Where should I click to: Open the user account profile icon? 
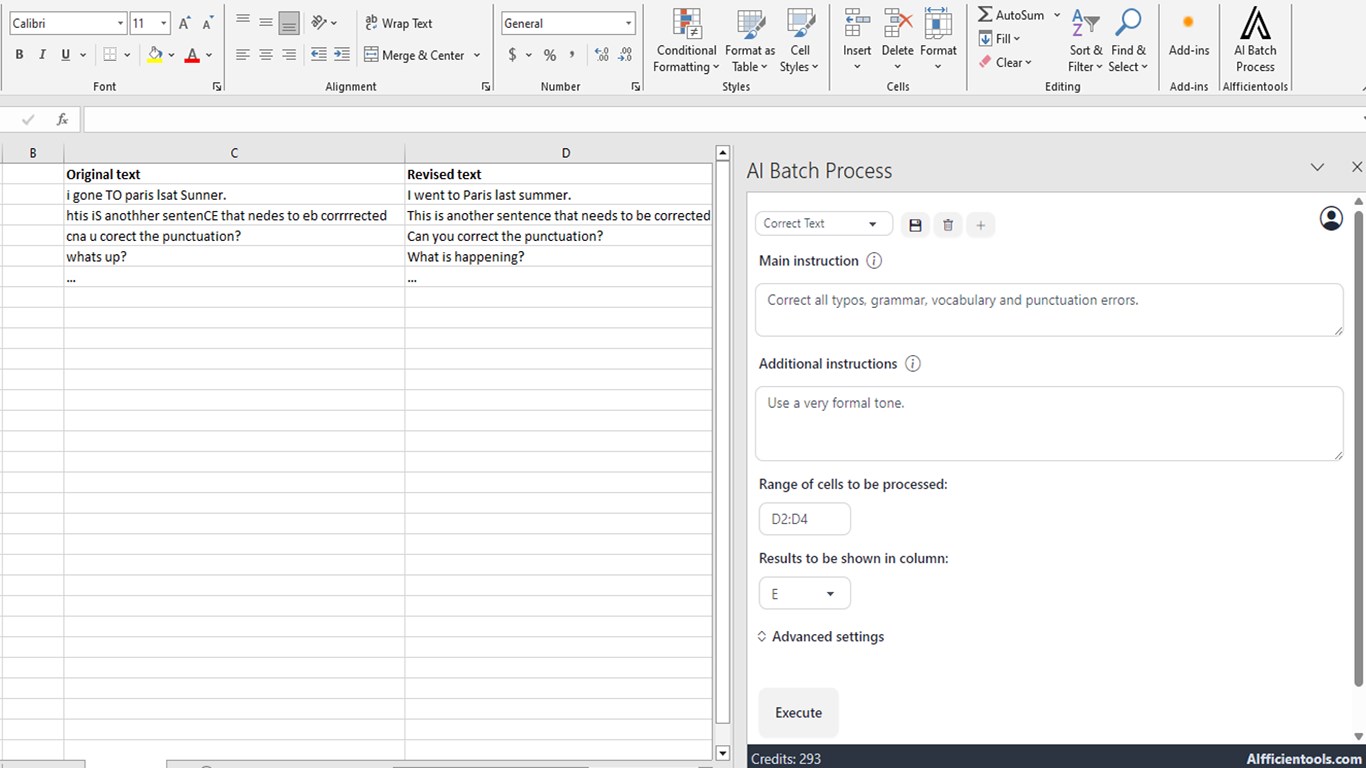tap(1331, 218)
